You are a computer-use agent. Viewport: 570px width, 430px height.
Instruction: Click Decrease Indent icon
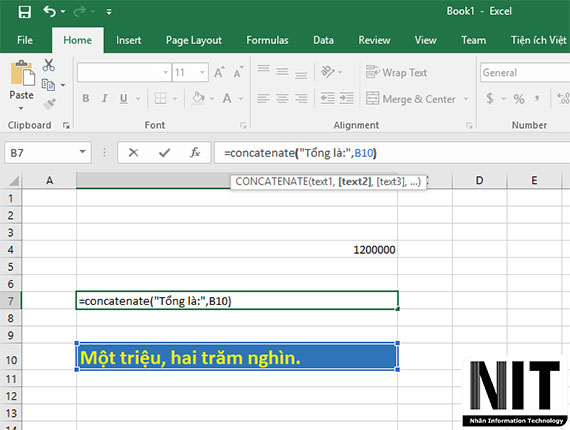(x=327, y=98)
